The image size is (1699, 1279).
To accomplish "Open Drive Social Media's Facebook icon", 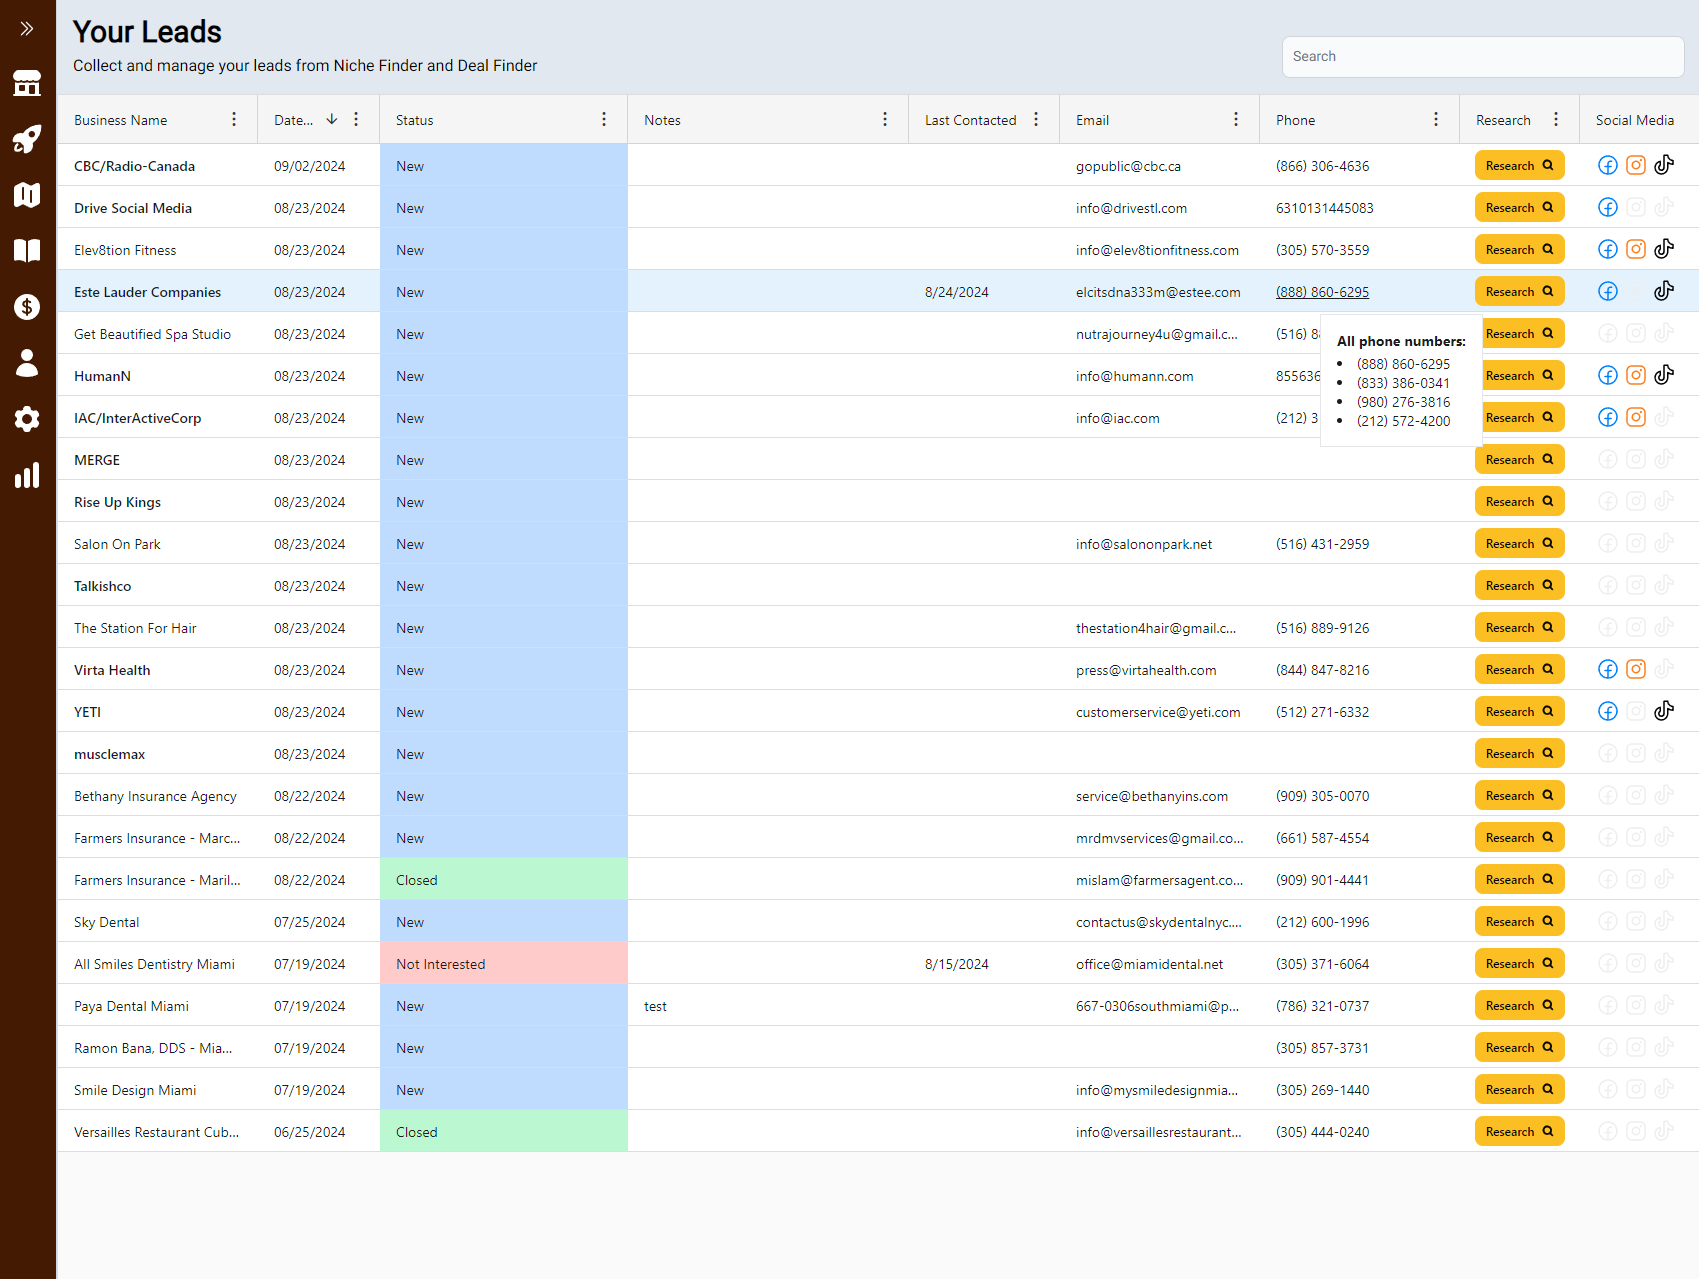I will tap(1608, 207).
